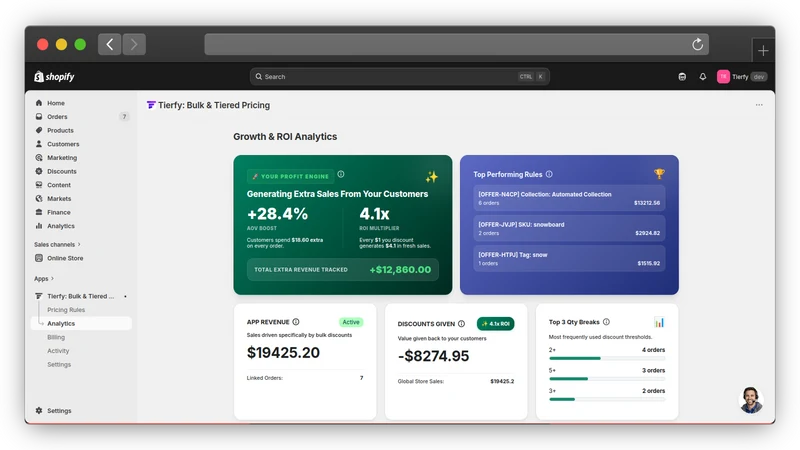This screenshot has height=450, width=800.
Task: Focus the Shopify Search field
Action: [399, 77]
